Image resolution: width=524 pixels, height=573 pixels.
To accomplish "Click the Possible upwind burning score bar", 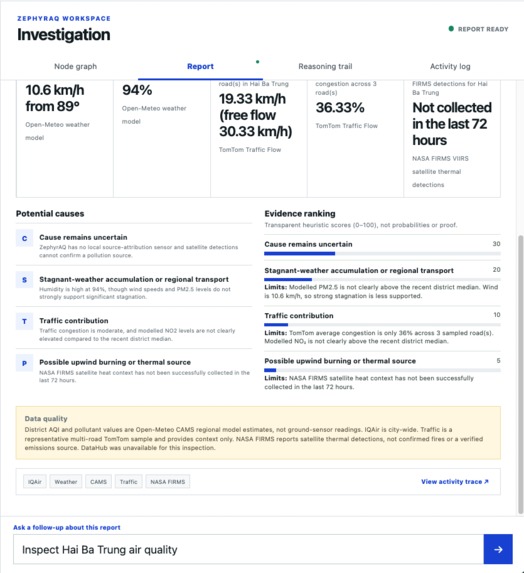I will click(382, 370).
